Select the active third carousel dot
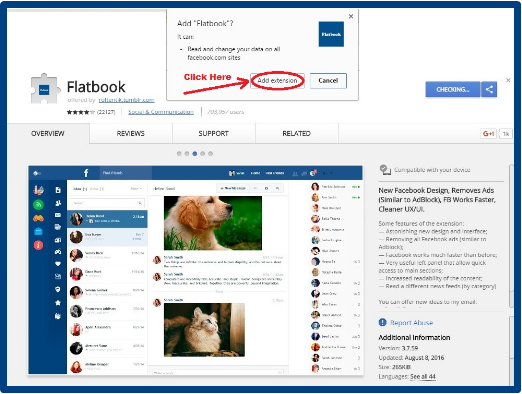Image resolution: width=522 pixels, height=394 pixels. [x=195, y=154]
